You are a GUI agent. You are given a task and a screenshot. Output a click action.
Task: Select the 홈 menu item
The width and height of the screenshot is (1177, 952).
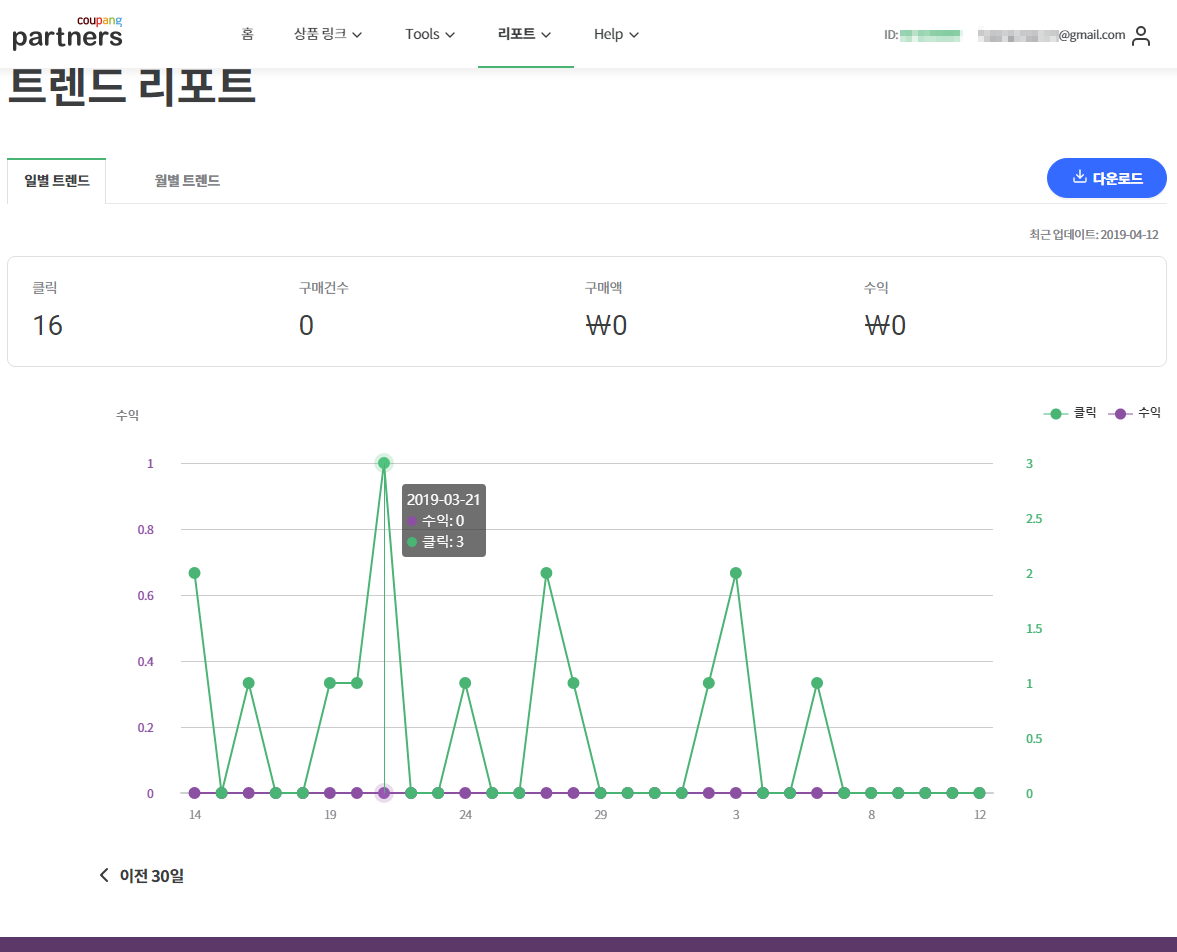pos(246,33)
